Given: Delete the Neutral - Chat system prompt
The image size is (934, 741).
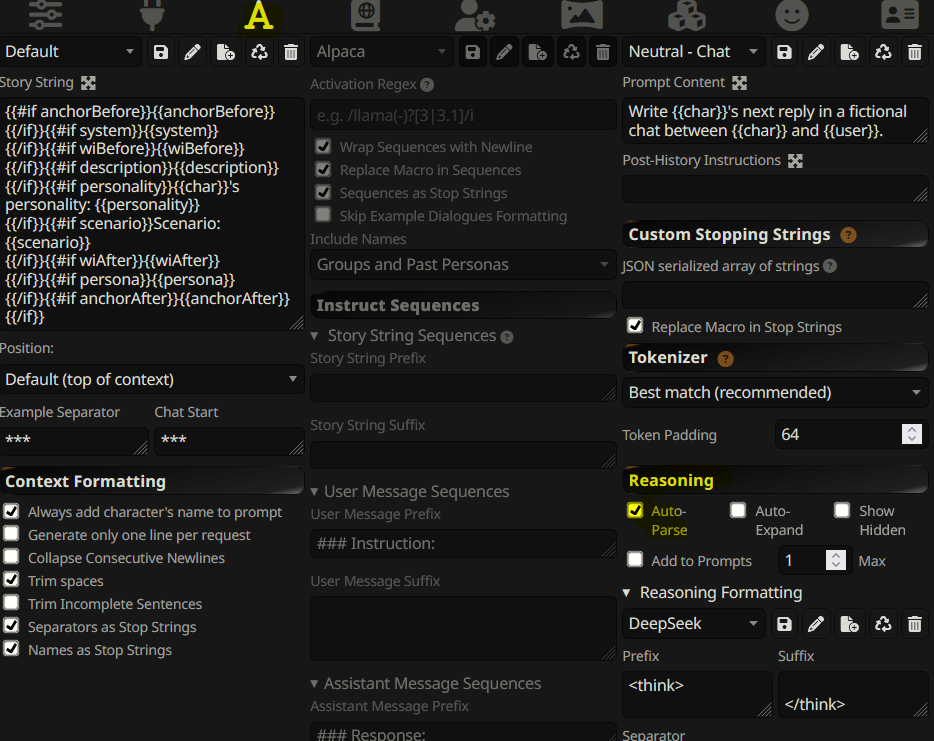Looking at the screenshot, I should click(914, 52).
